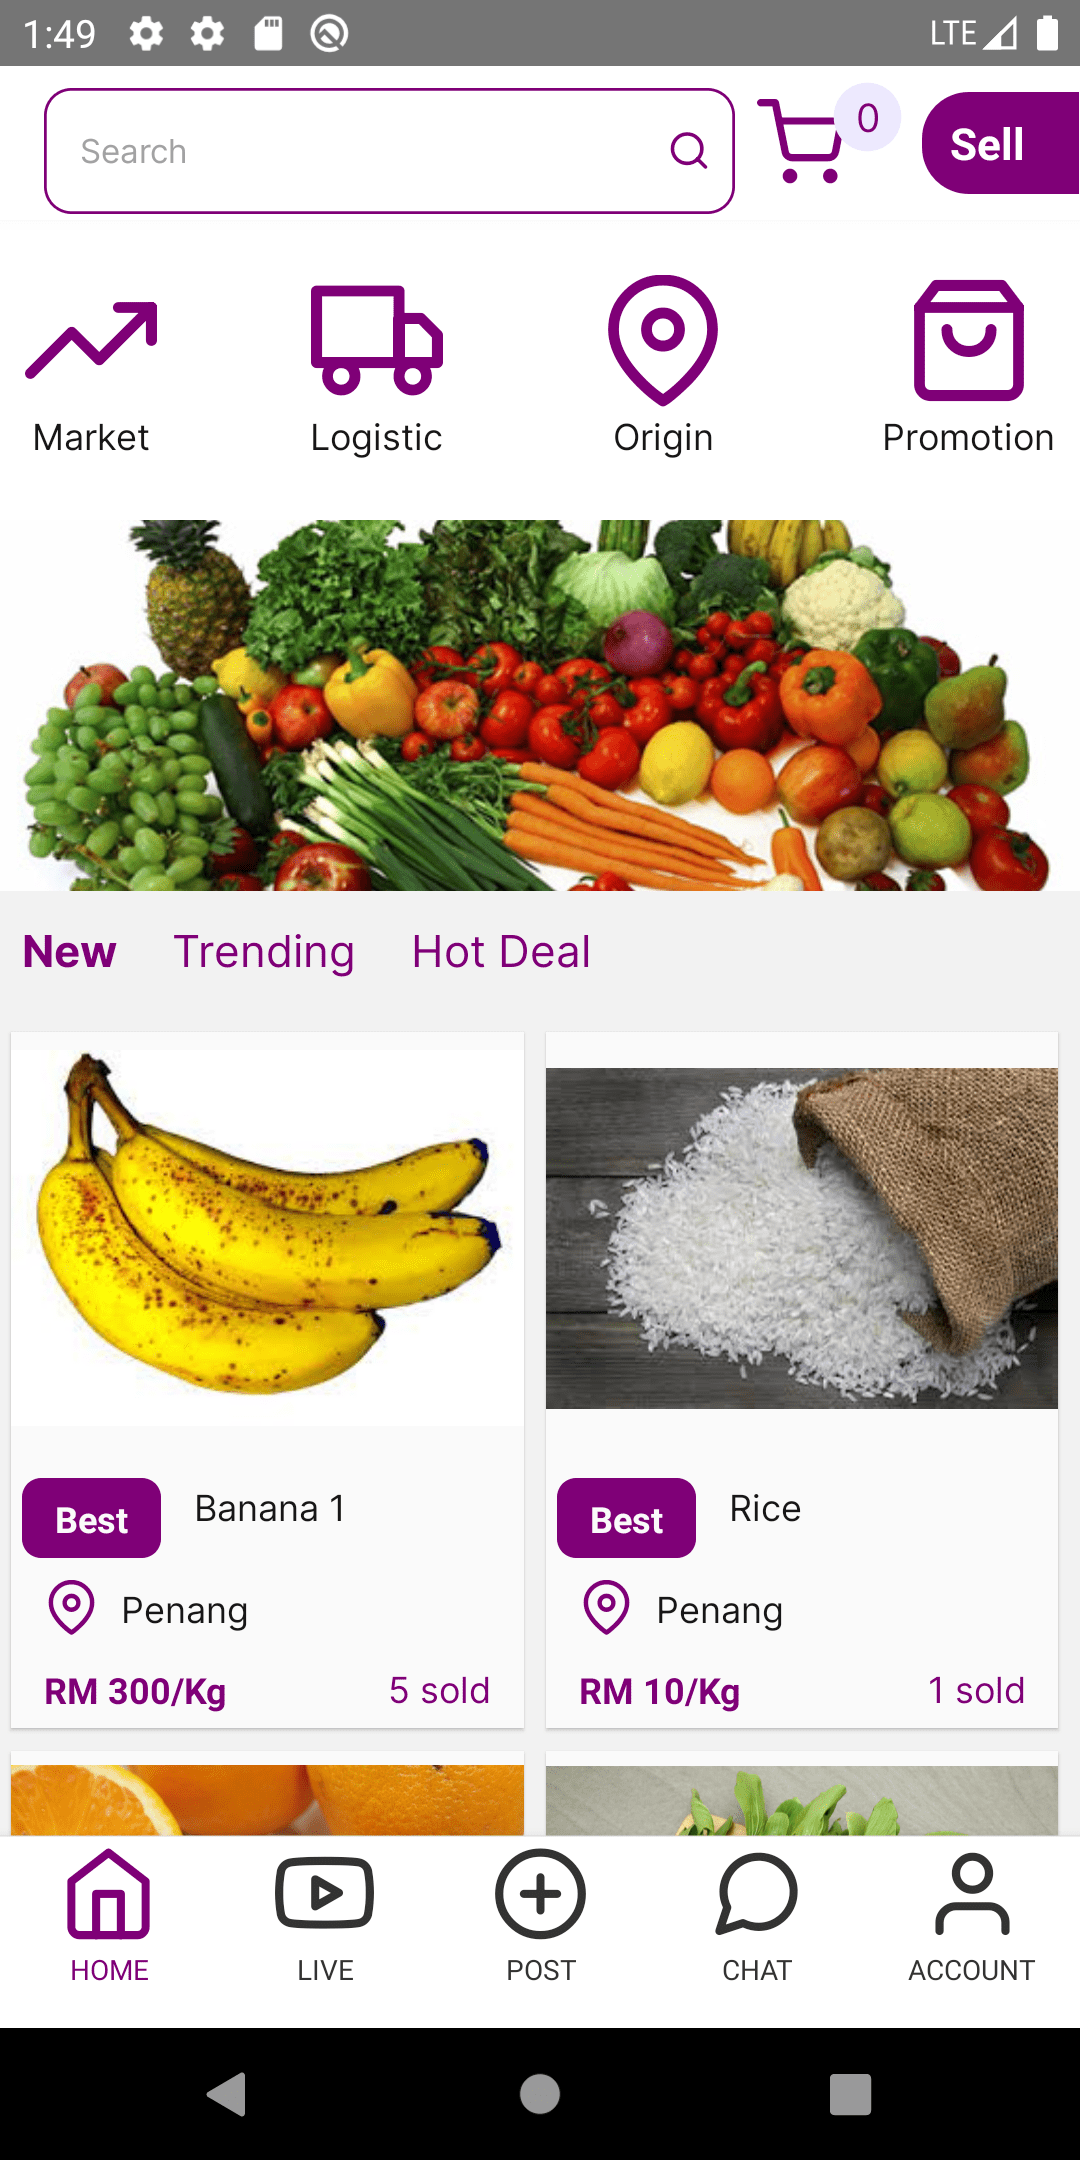Tap the Android back navigation button

click(227, 2094)
